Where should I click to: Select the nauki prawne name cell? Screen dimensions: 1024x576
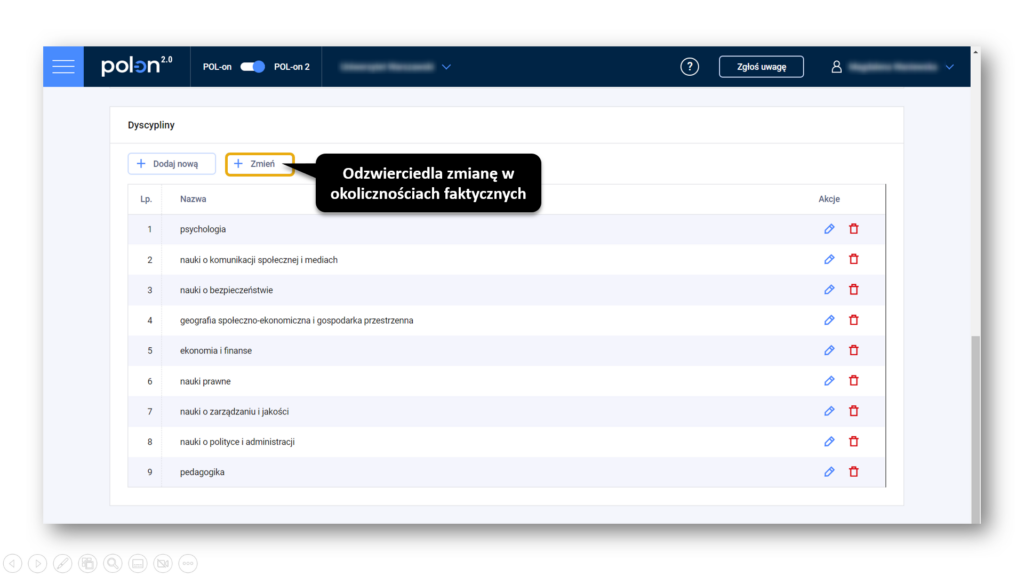tap(205, 381)
